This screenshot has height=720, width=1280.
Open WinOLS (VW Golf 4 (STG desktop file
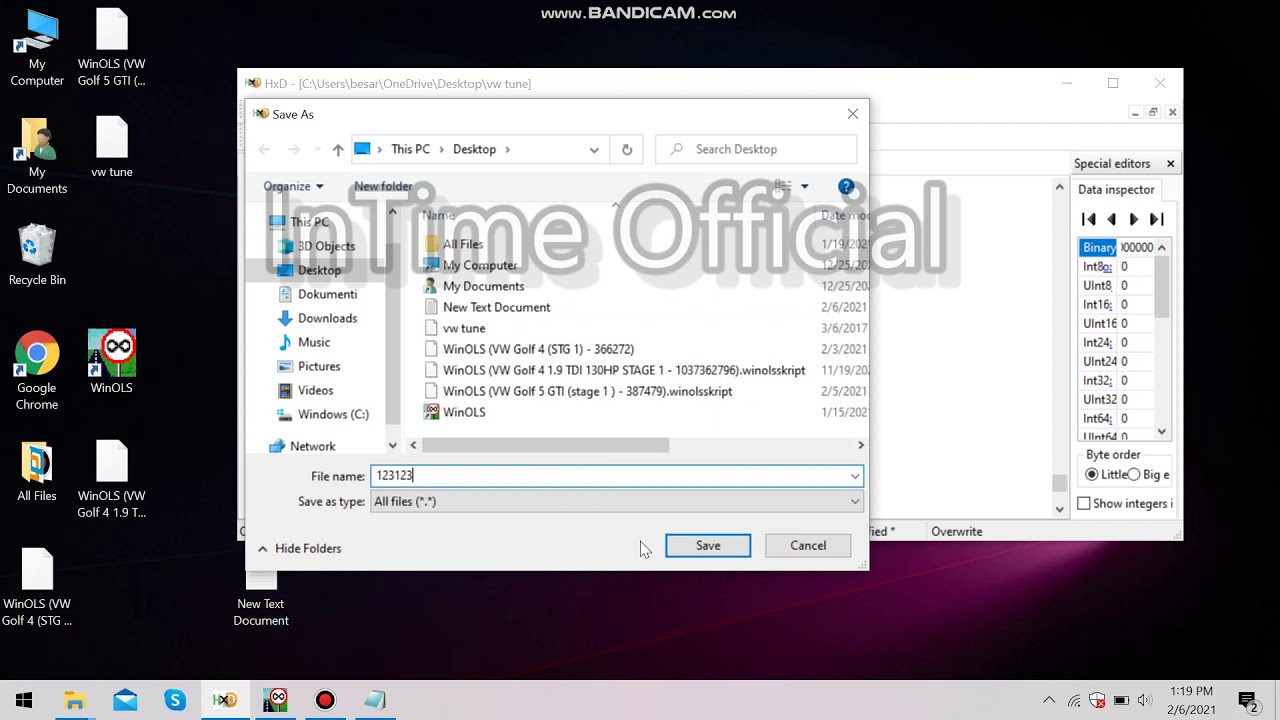point(37,588)
